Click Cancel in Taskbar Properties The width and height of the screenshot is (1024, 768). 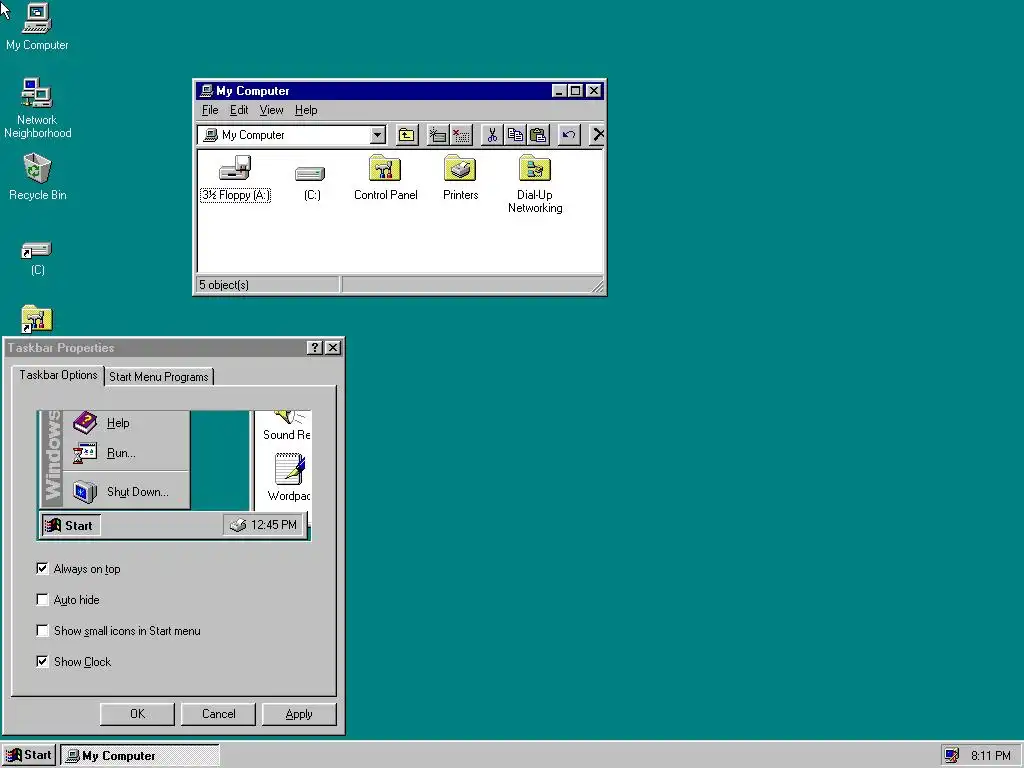[x=218, y=714]
